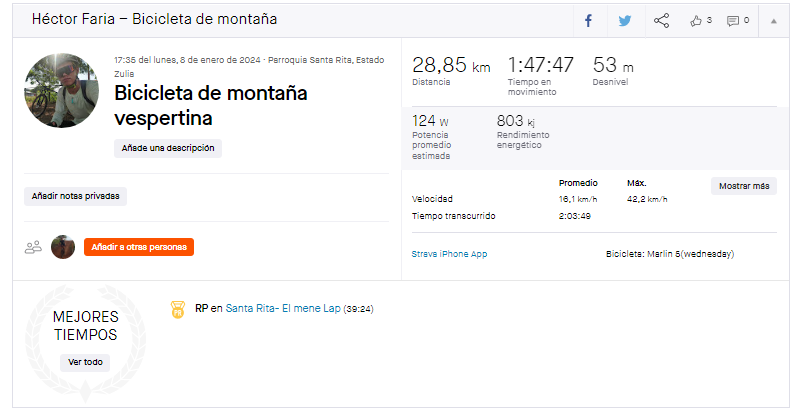
Task: Collapse the activity panel with the top arrow
Action: pos(774,21)
